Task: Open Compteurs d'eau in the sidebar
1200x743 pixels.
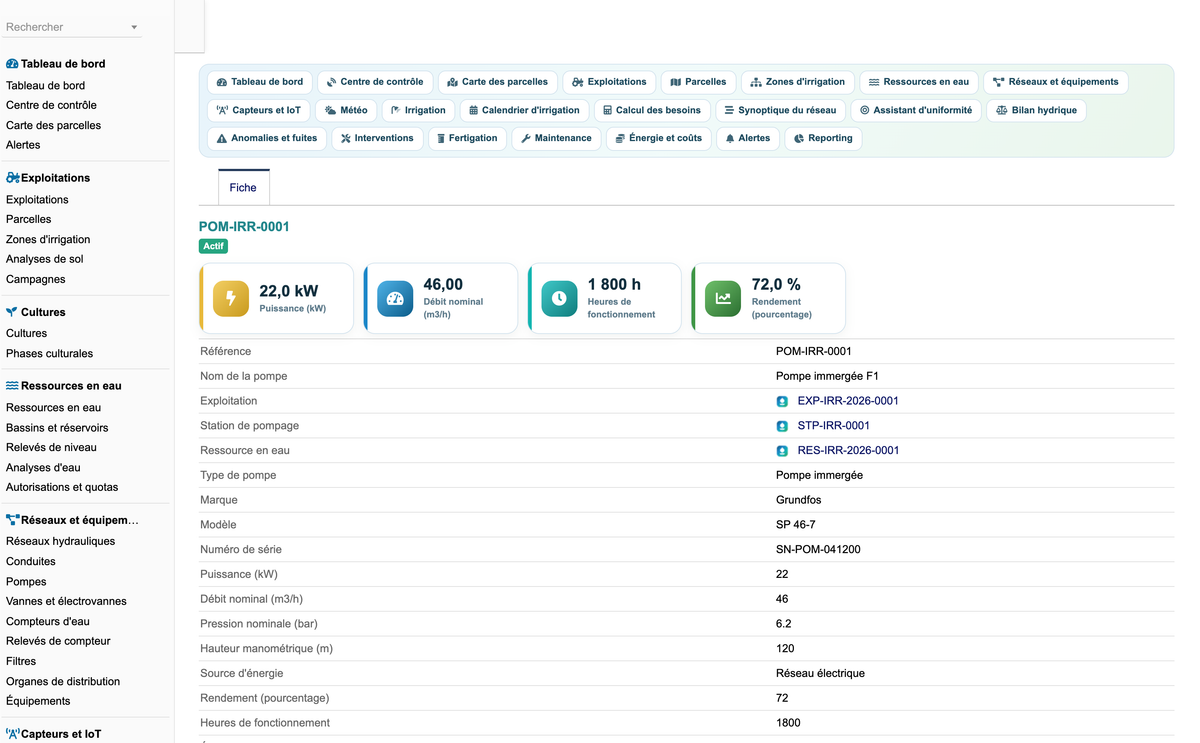Action: (x=48, y=622)
